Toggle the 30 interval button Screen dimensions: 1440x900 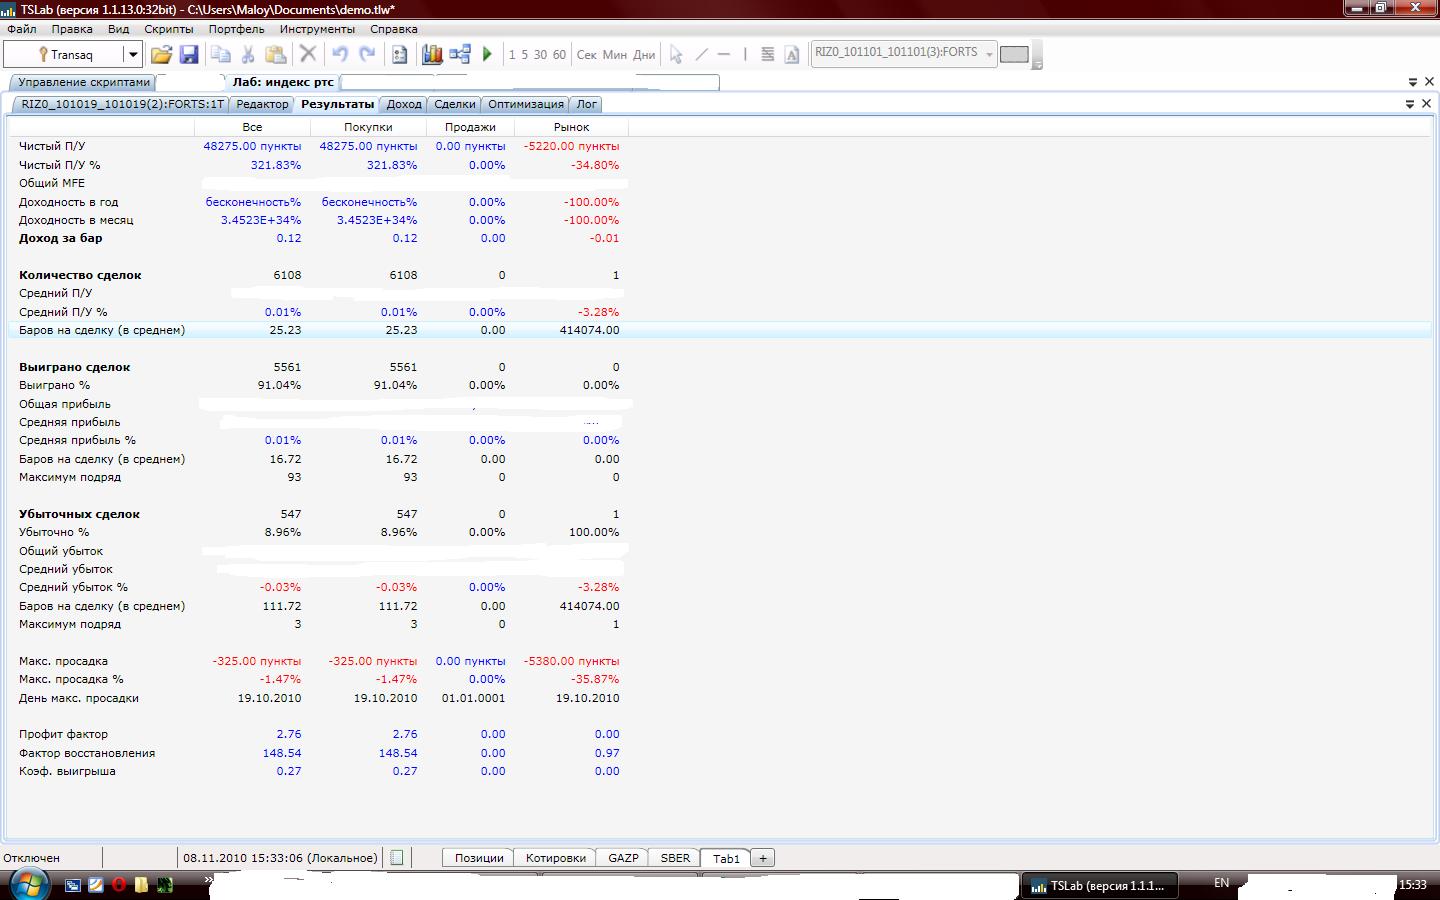(540, 55)
